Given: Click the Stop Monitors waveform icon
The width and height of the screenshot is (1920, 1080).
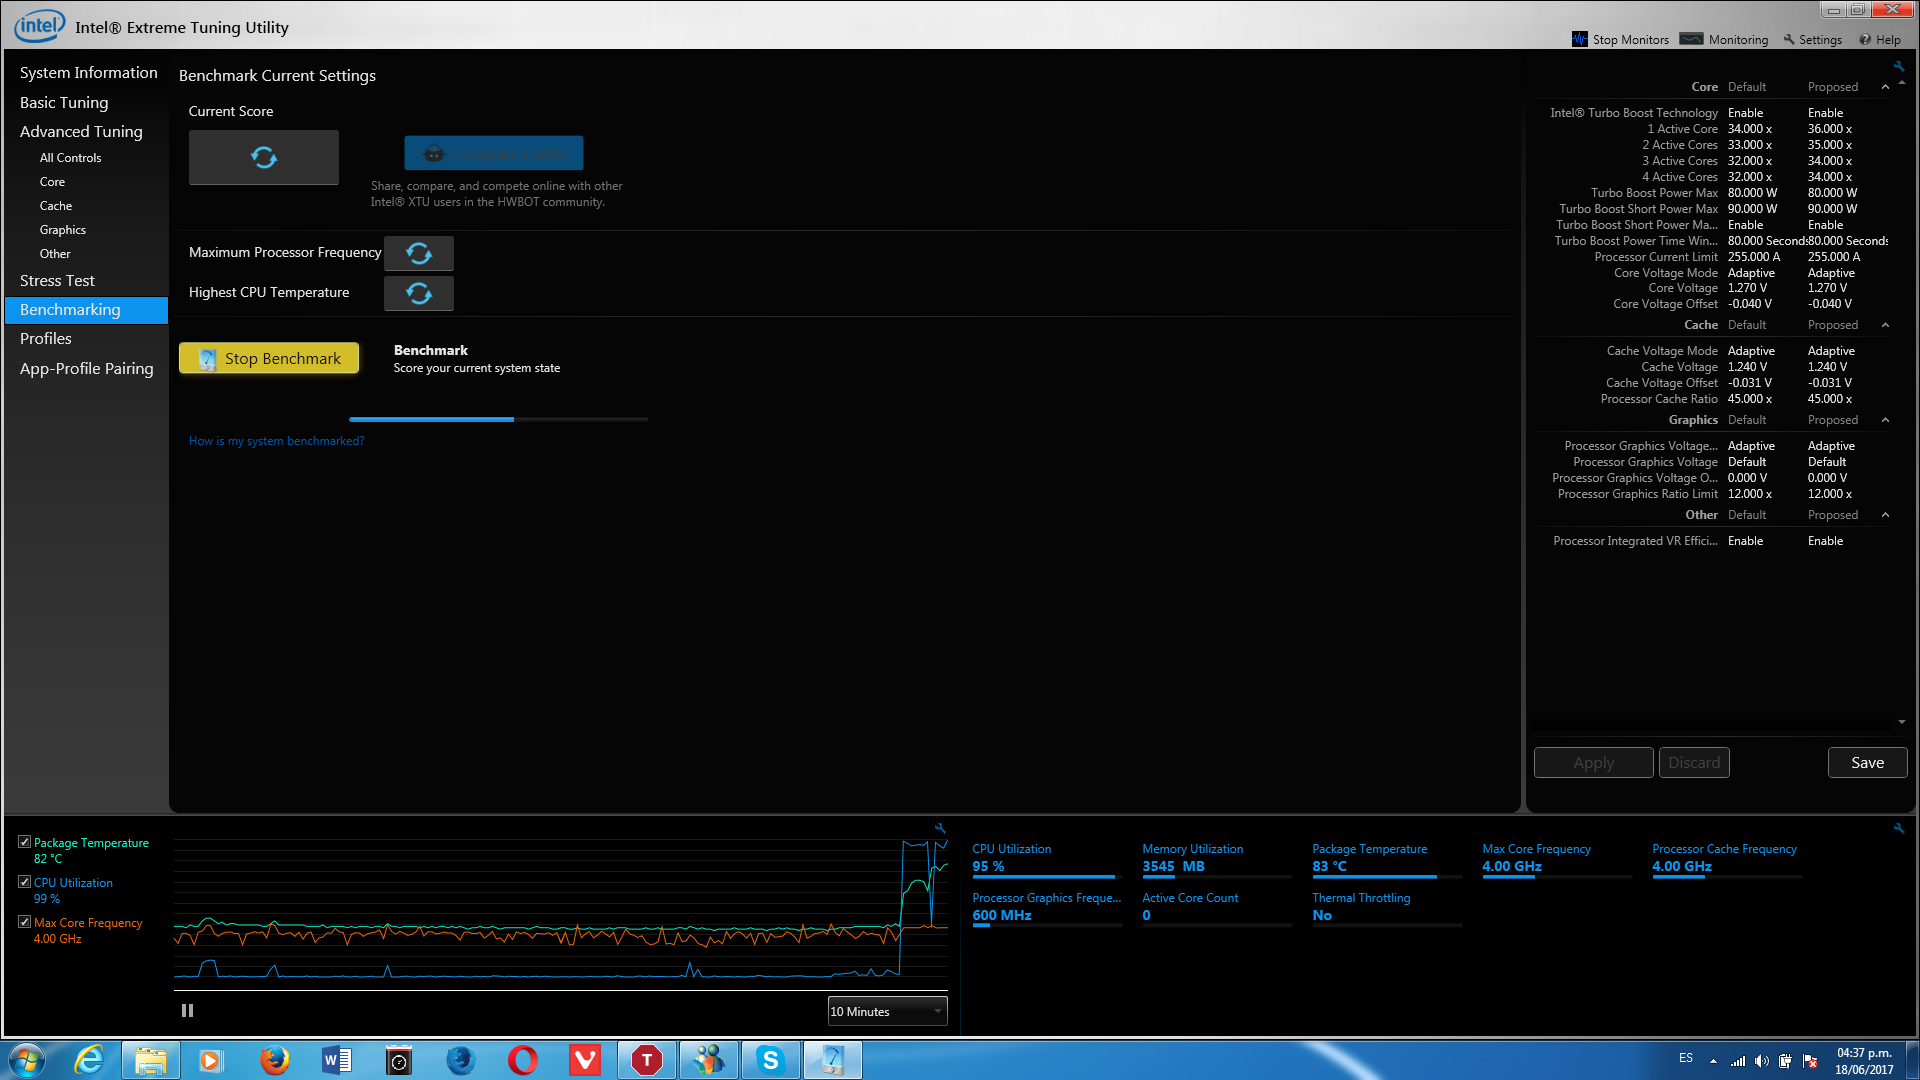Looking at the screenshot, I should pos(1579,39).
